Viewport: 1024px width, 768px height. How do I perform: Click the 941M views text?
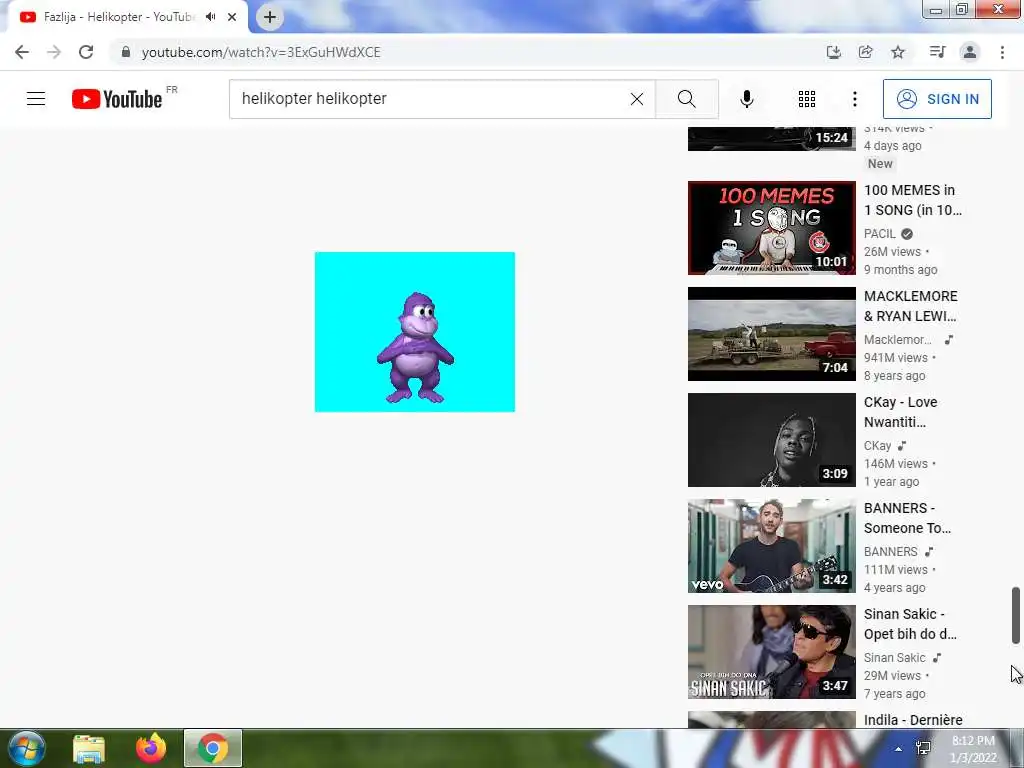pyautogui.click(x=895, y=358)
